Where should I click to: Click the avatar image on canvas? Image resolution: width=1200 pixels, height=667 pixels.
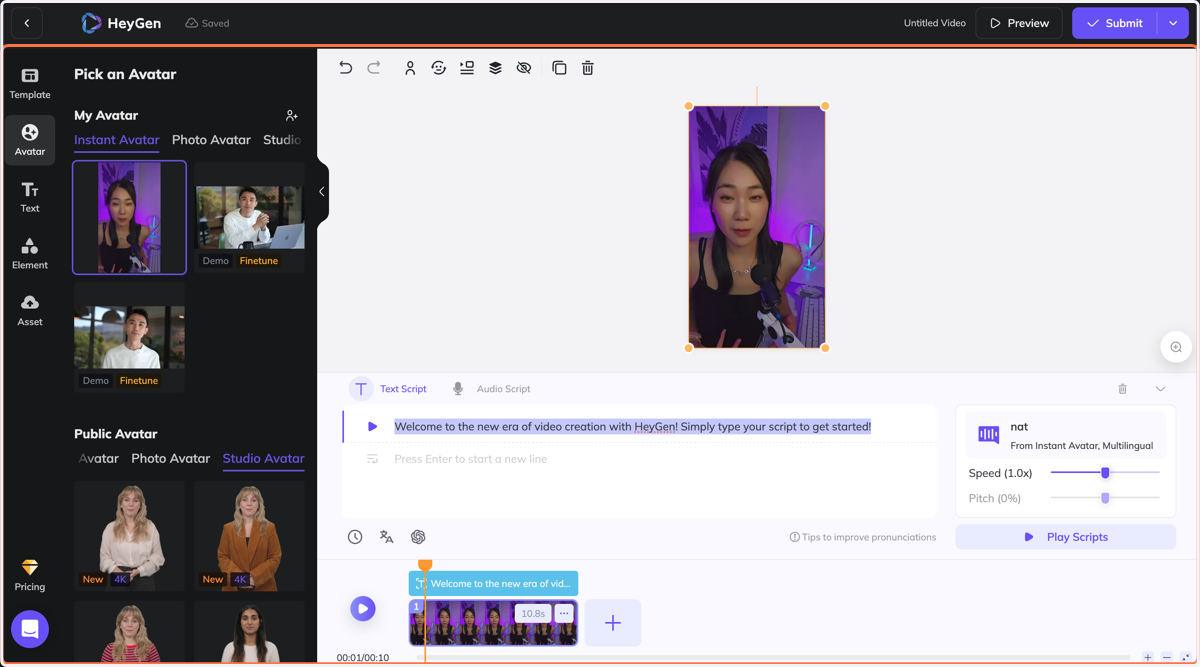[x=757, y=227]
